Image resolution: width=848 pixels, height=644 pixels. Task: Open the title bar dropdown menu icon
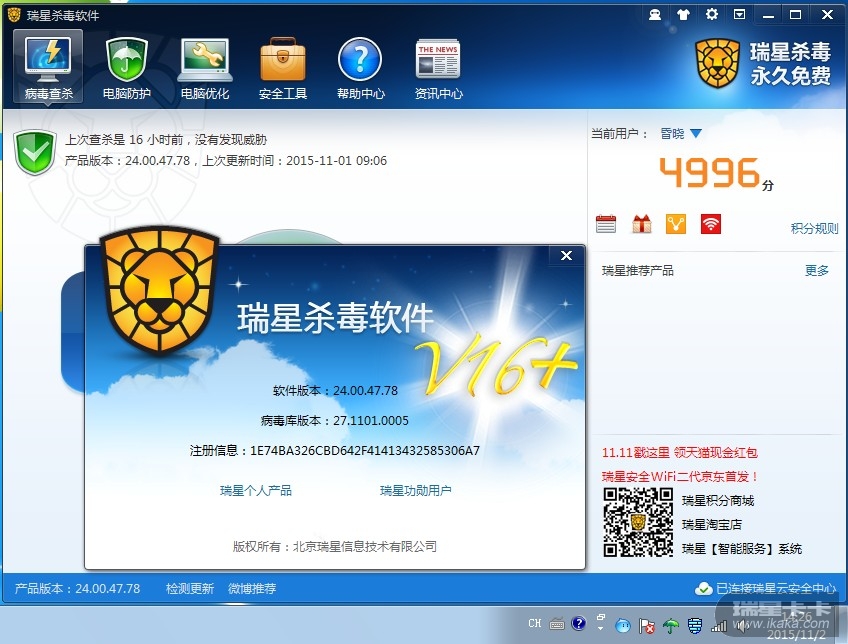739,15
